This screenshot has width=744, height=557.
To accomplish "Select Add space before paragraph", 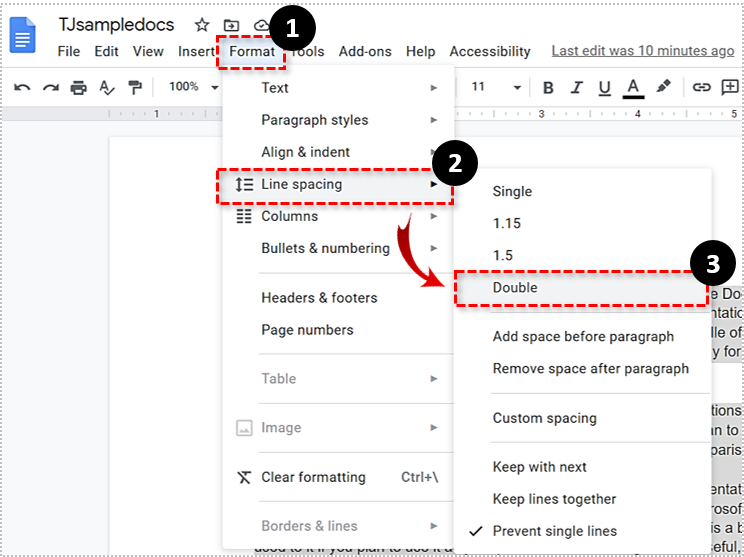I will 582,336.
